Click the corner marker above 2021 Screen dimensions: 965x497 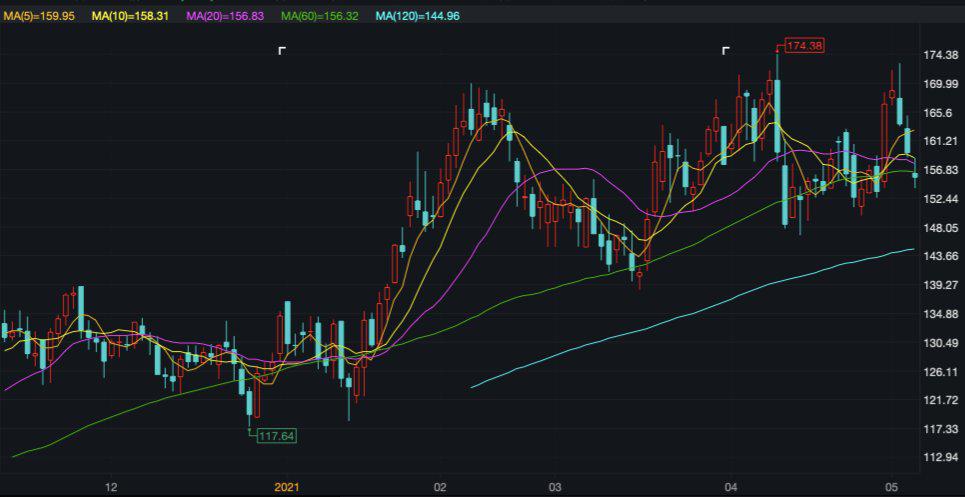coord(282,50)
